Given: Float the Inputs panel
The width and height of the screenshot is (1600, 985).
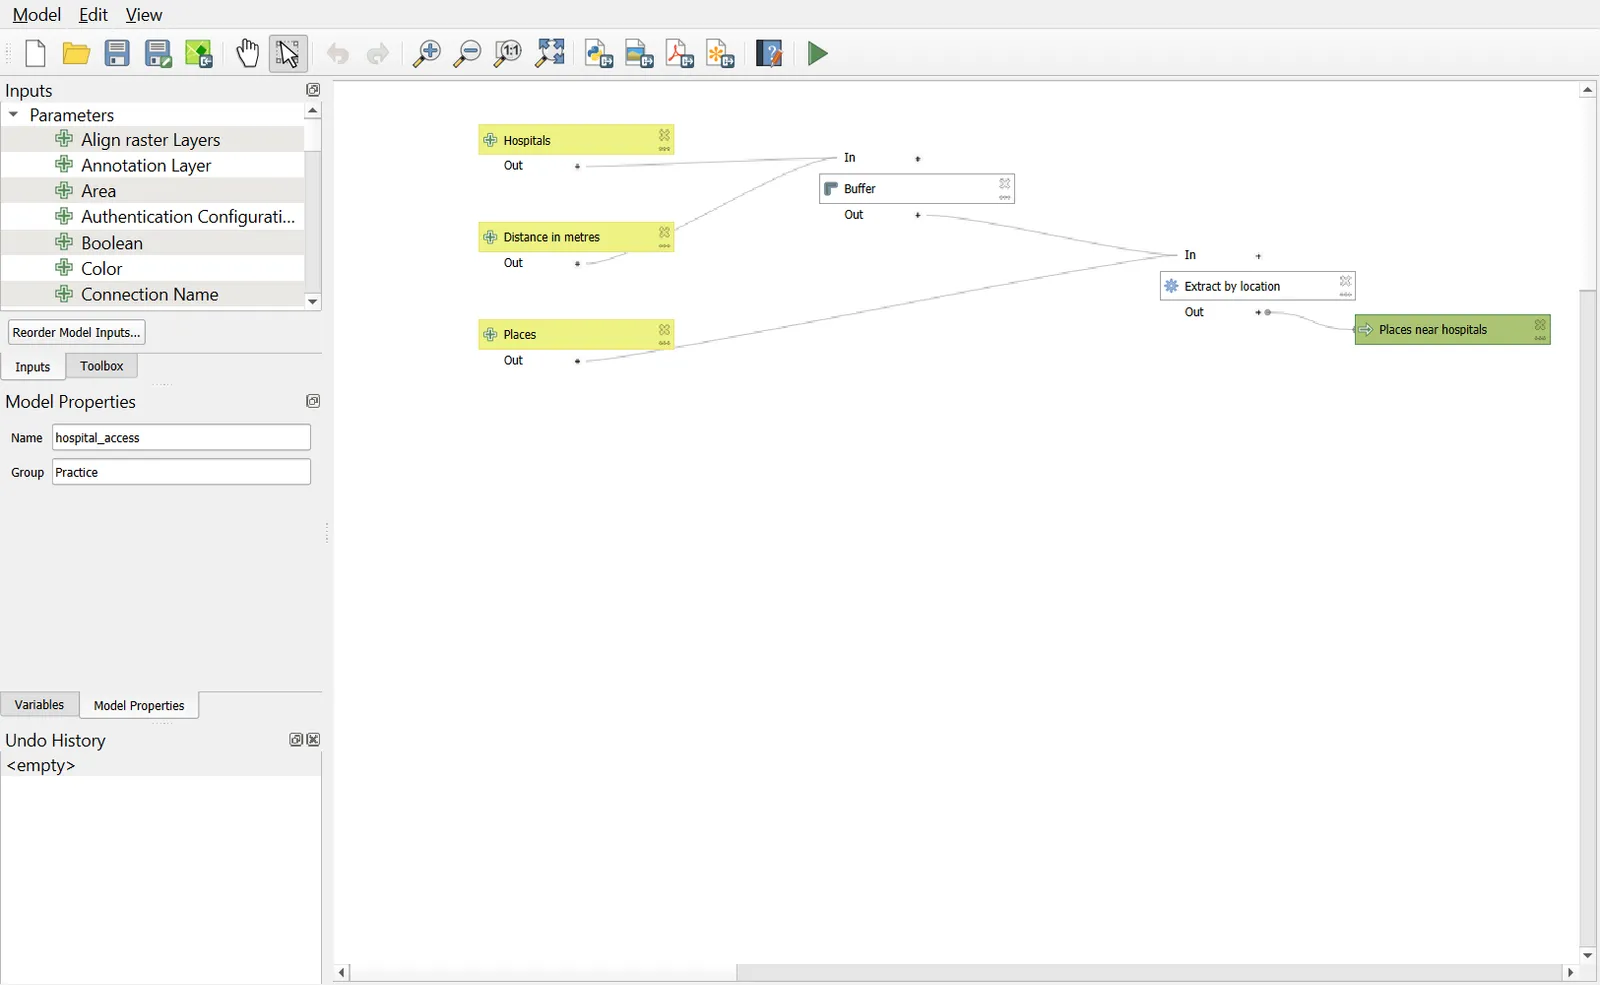Looking at the screenshot, I should pyautogui.click(x=313, y=90).
